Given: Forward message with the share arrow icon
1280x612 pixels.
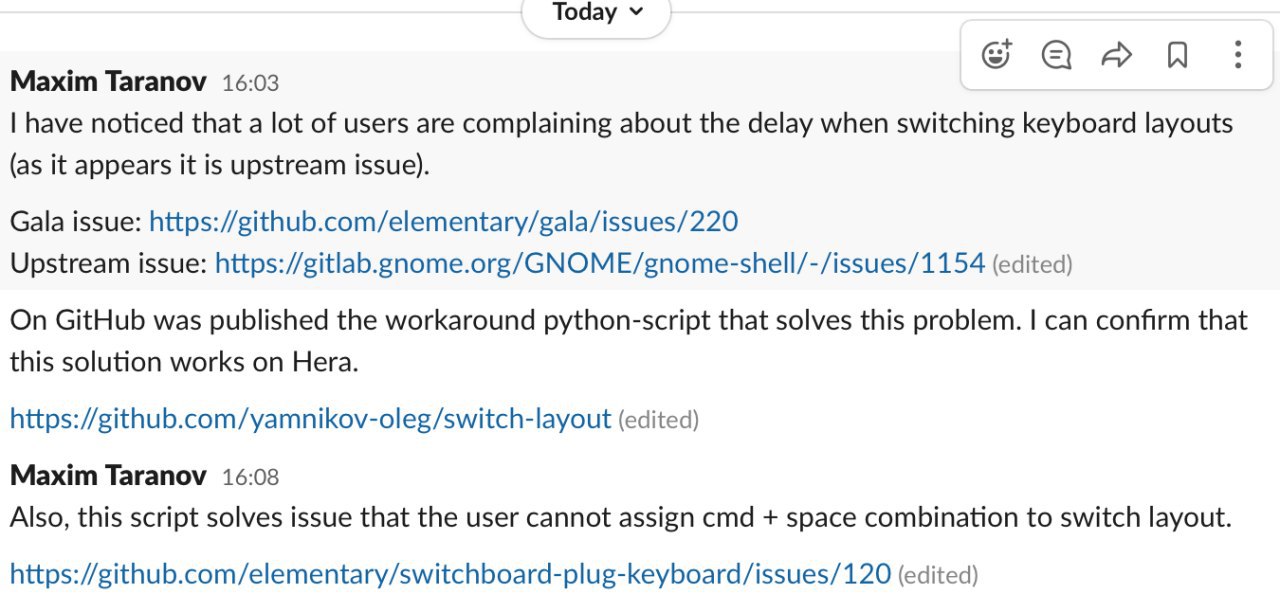Looking at the screenshot, I should click(1116, 55).
